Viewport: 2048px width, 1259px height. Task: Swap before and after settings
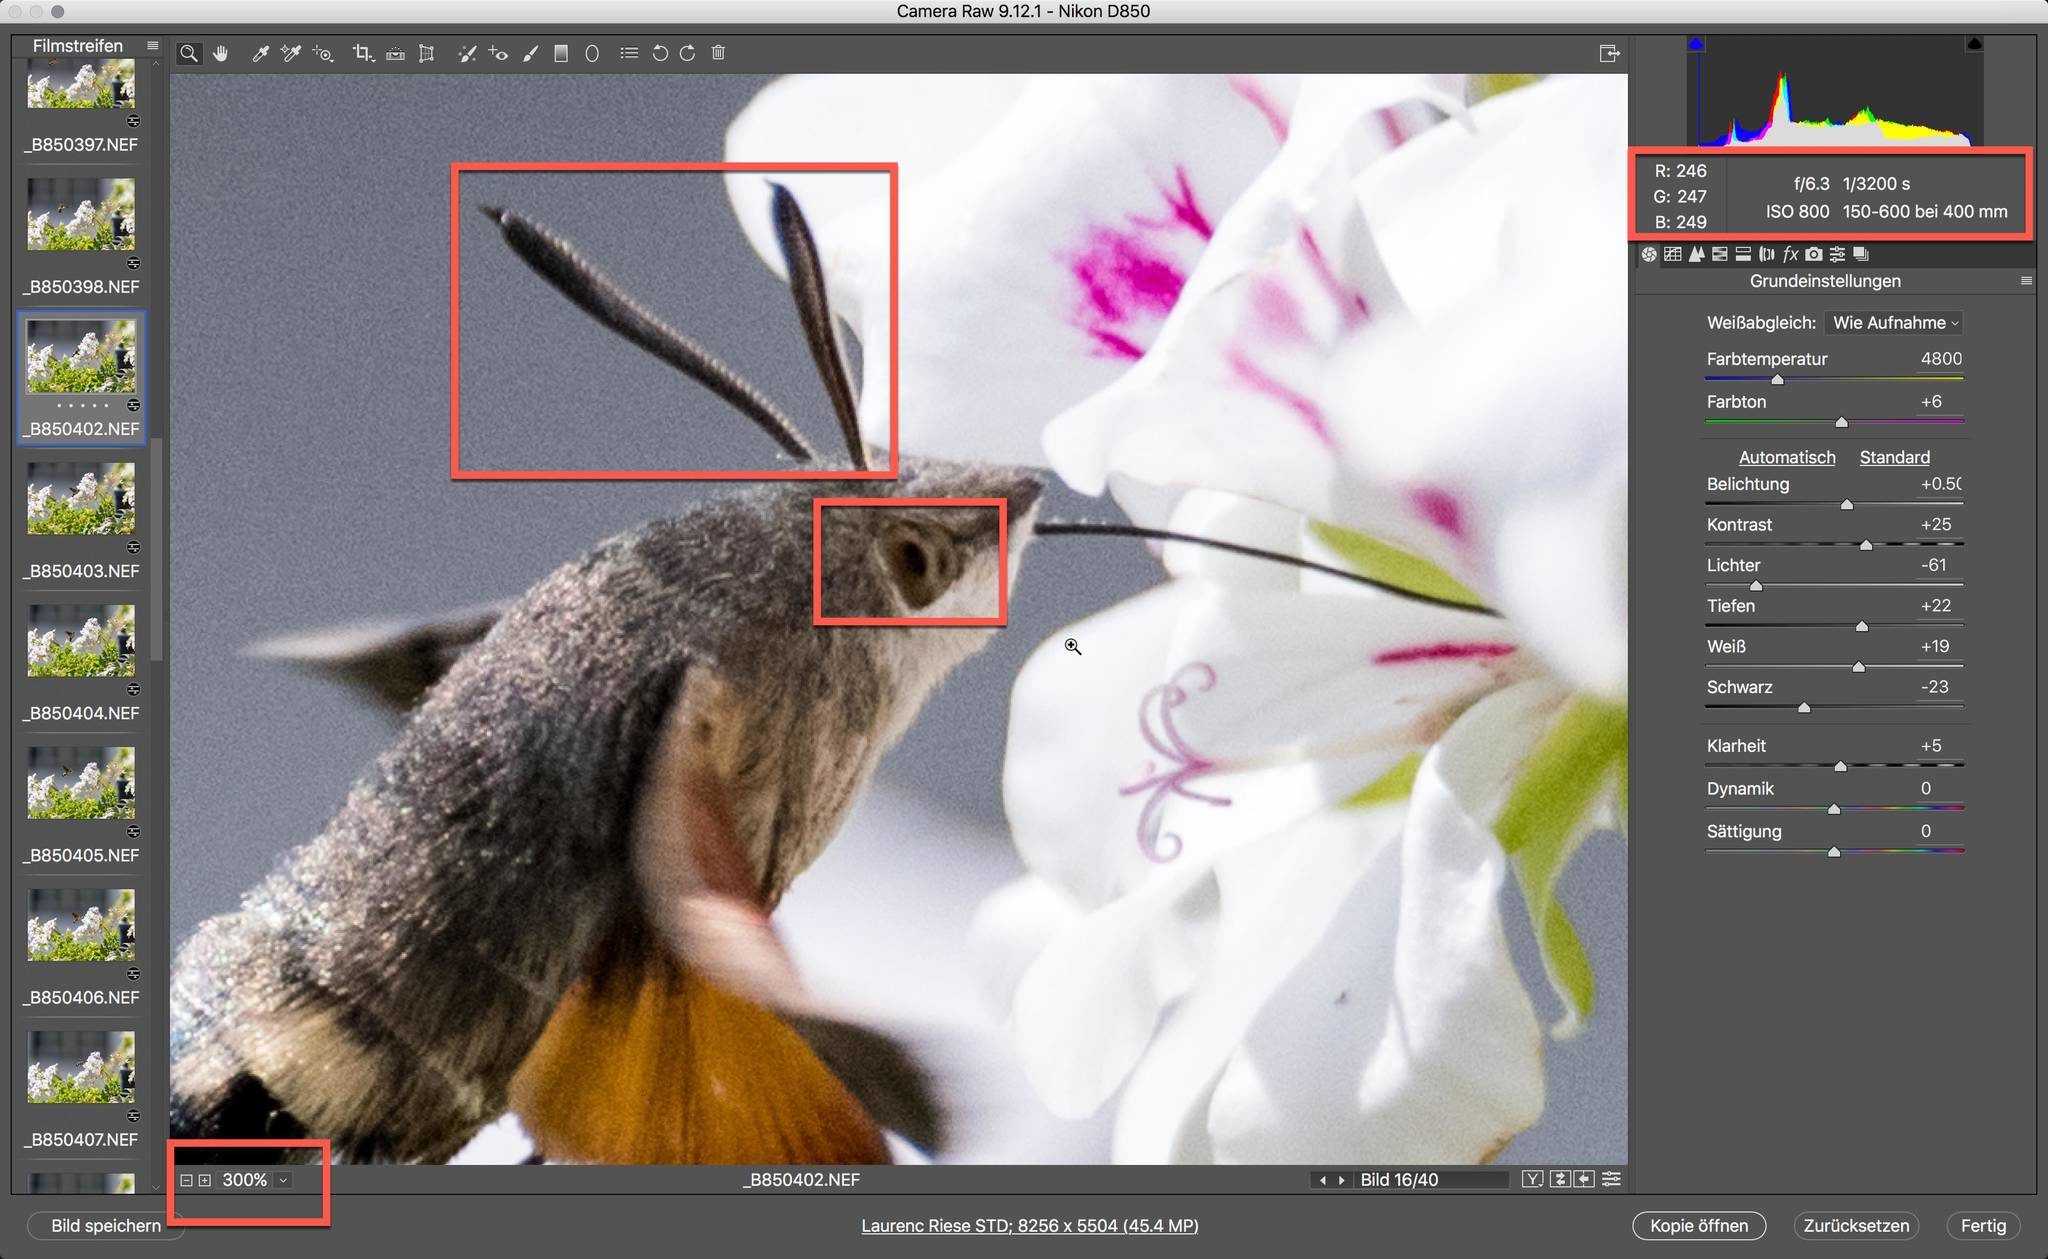click(1560, 1180)
